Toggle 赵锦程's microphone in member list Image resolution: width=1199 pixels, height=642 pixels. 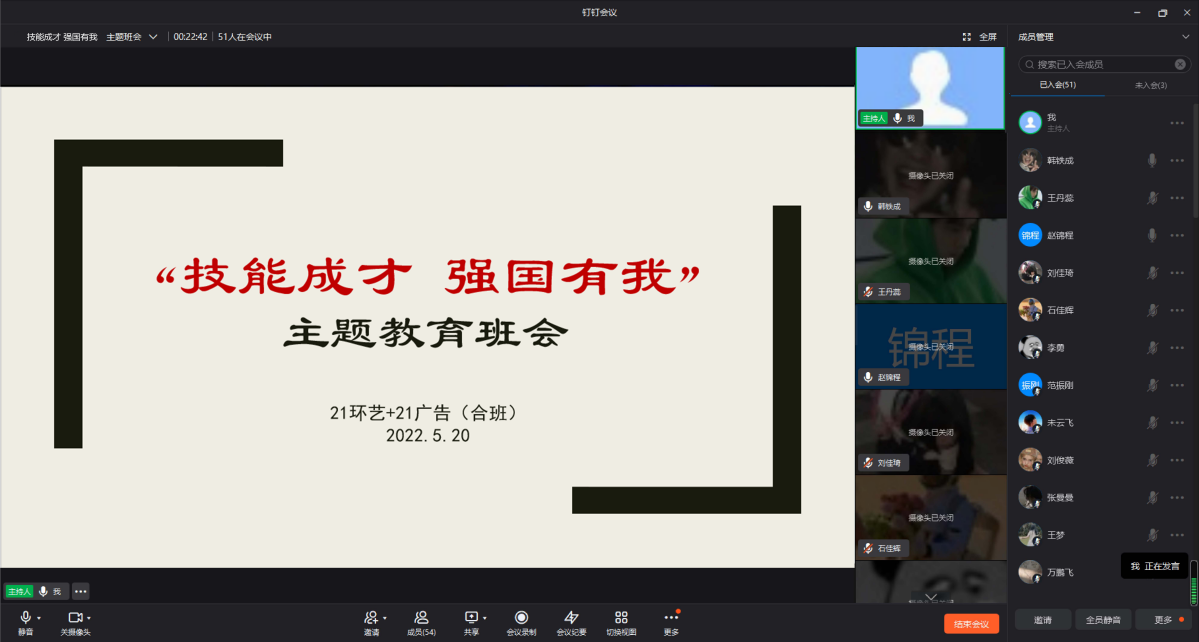(x=1152, y=235)
